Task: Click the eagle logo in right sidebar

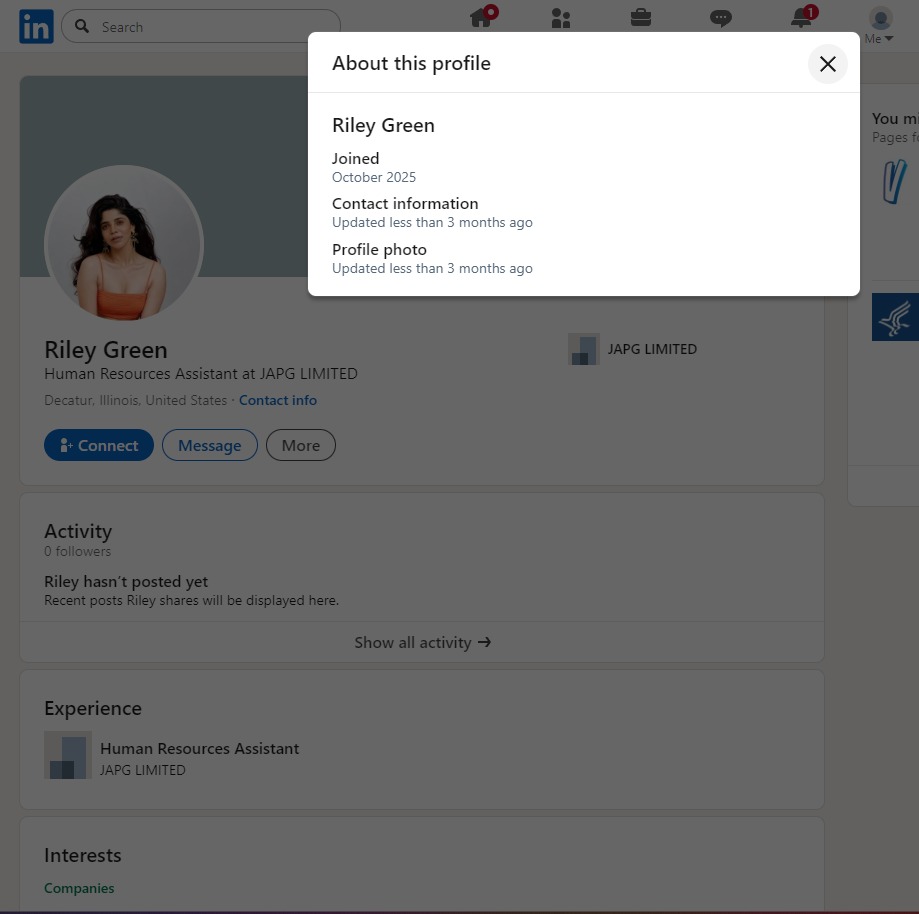Action: (x=896, y=317)
